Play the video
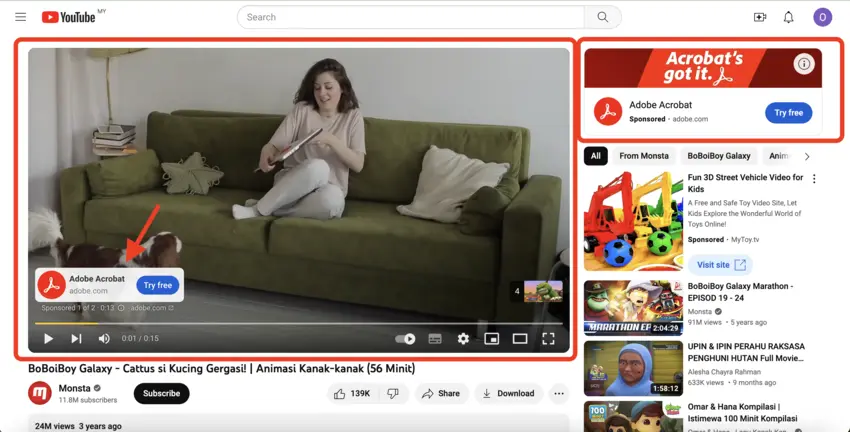This screenshot has width=850, height=432. point(48,339)
